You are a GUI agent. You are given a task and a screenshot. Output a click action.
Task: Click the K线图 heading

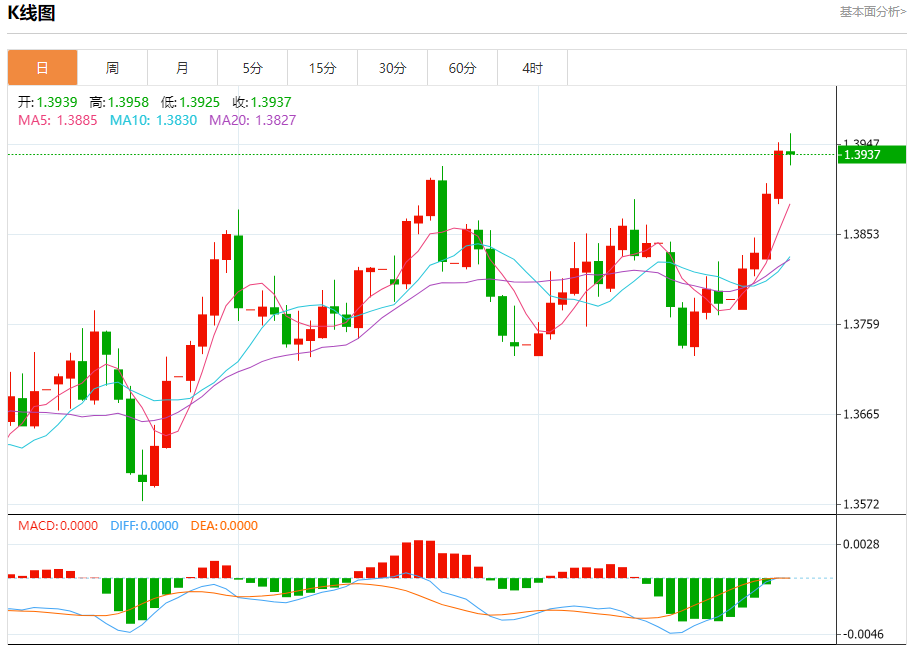31,13
